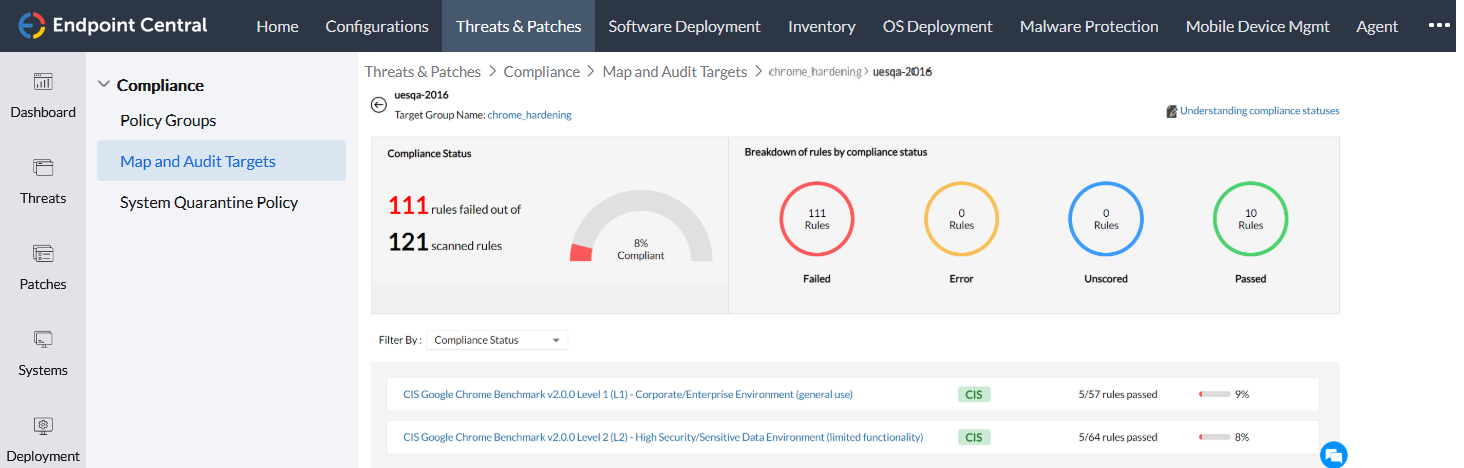Viewport: 1464px width, 468px height.
Task: Click the chrome_hardening target group link
Action: tap(529, 115)
